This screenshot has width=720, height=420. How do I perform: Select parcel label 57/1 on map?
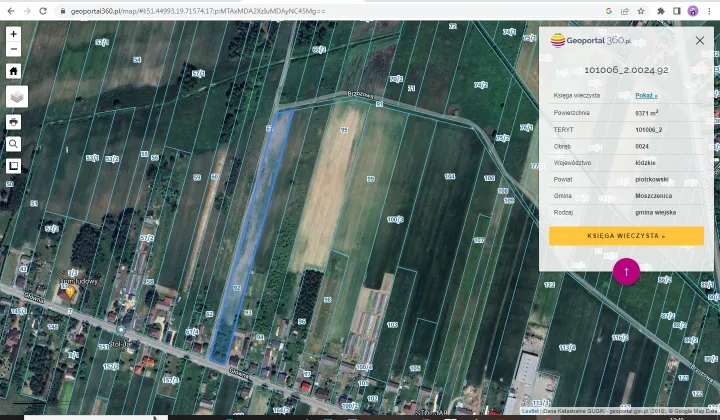pyautogui.click(x=198, y=73)
